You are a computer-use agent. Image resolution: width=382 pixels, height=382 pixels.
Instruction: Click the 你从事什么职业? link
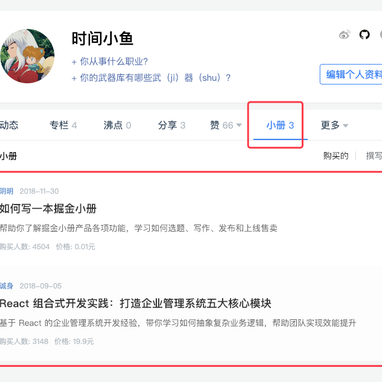click(110, 61)
